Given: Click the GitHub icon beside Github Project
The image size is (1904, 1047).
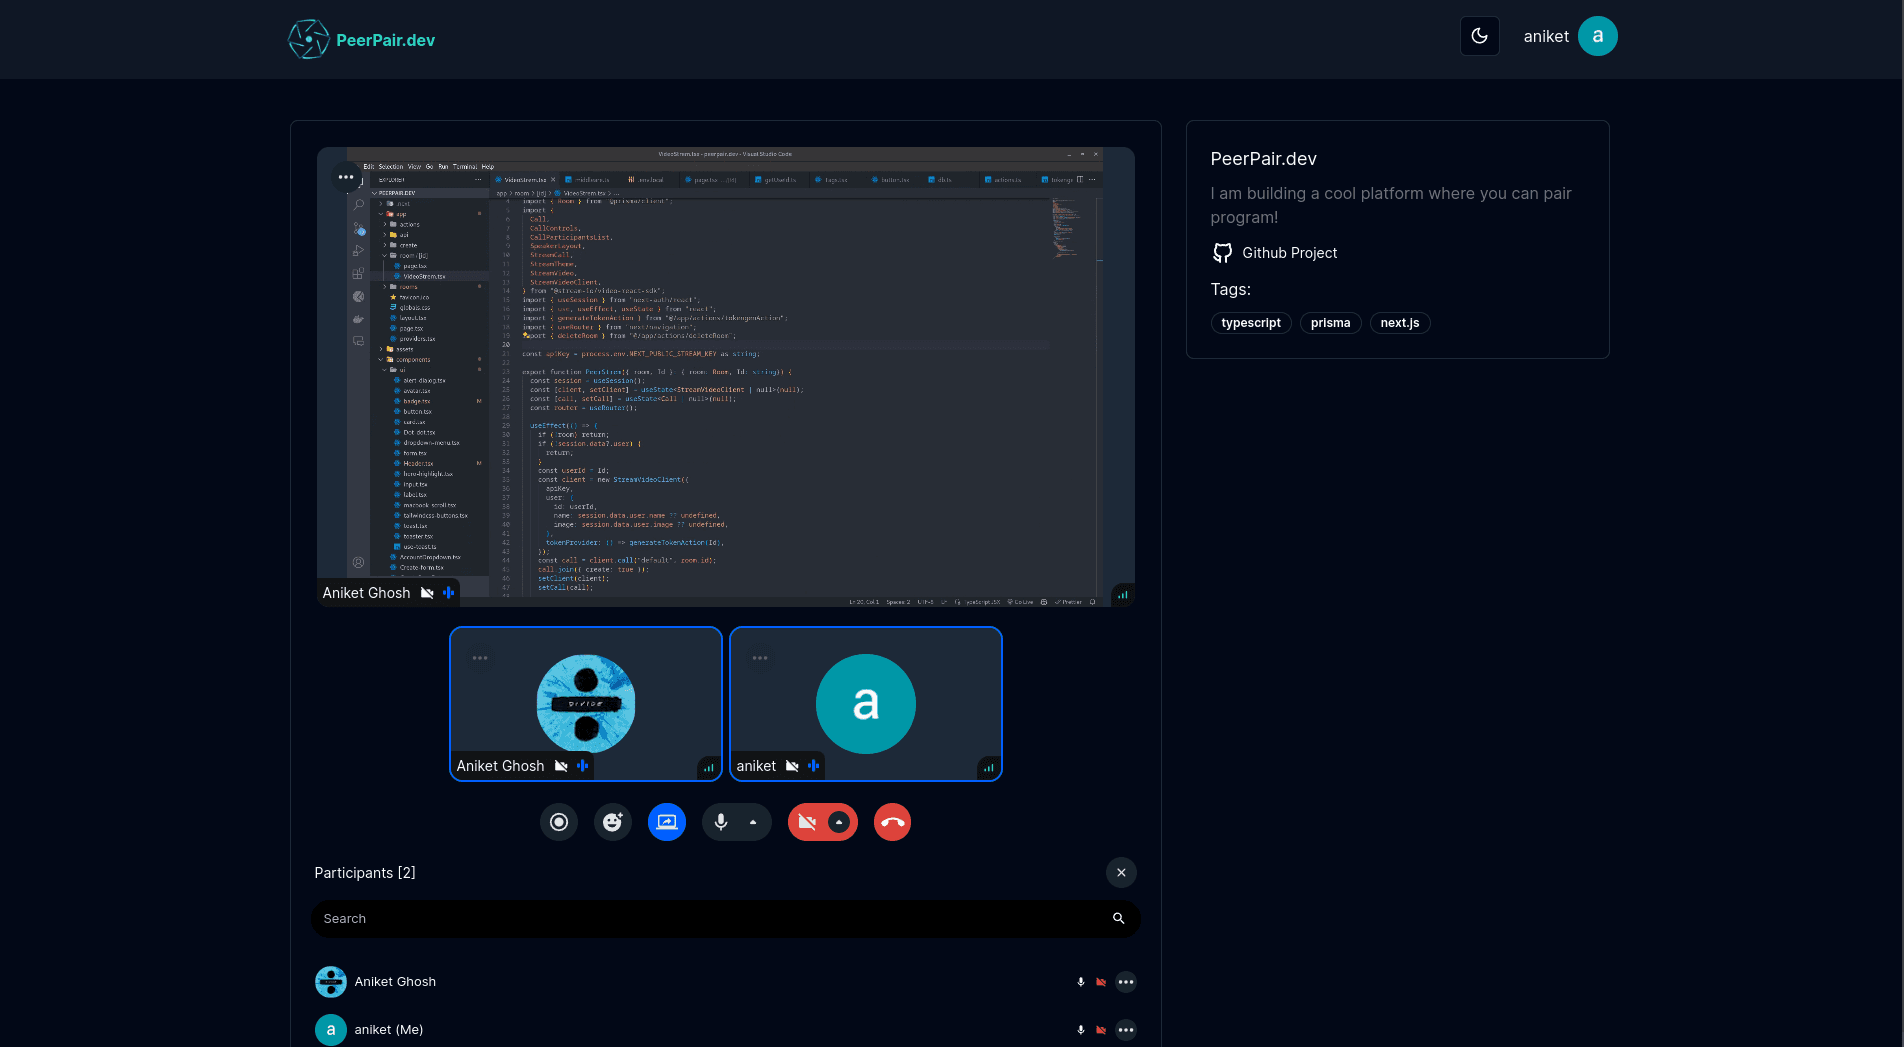Looking at the screenshot, I should point(1222,253).
